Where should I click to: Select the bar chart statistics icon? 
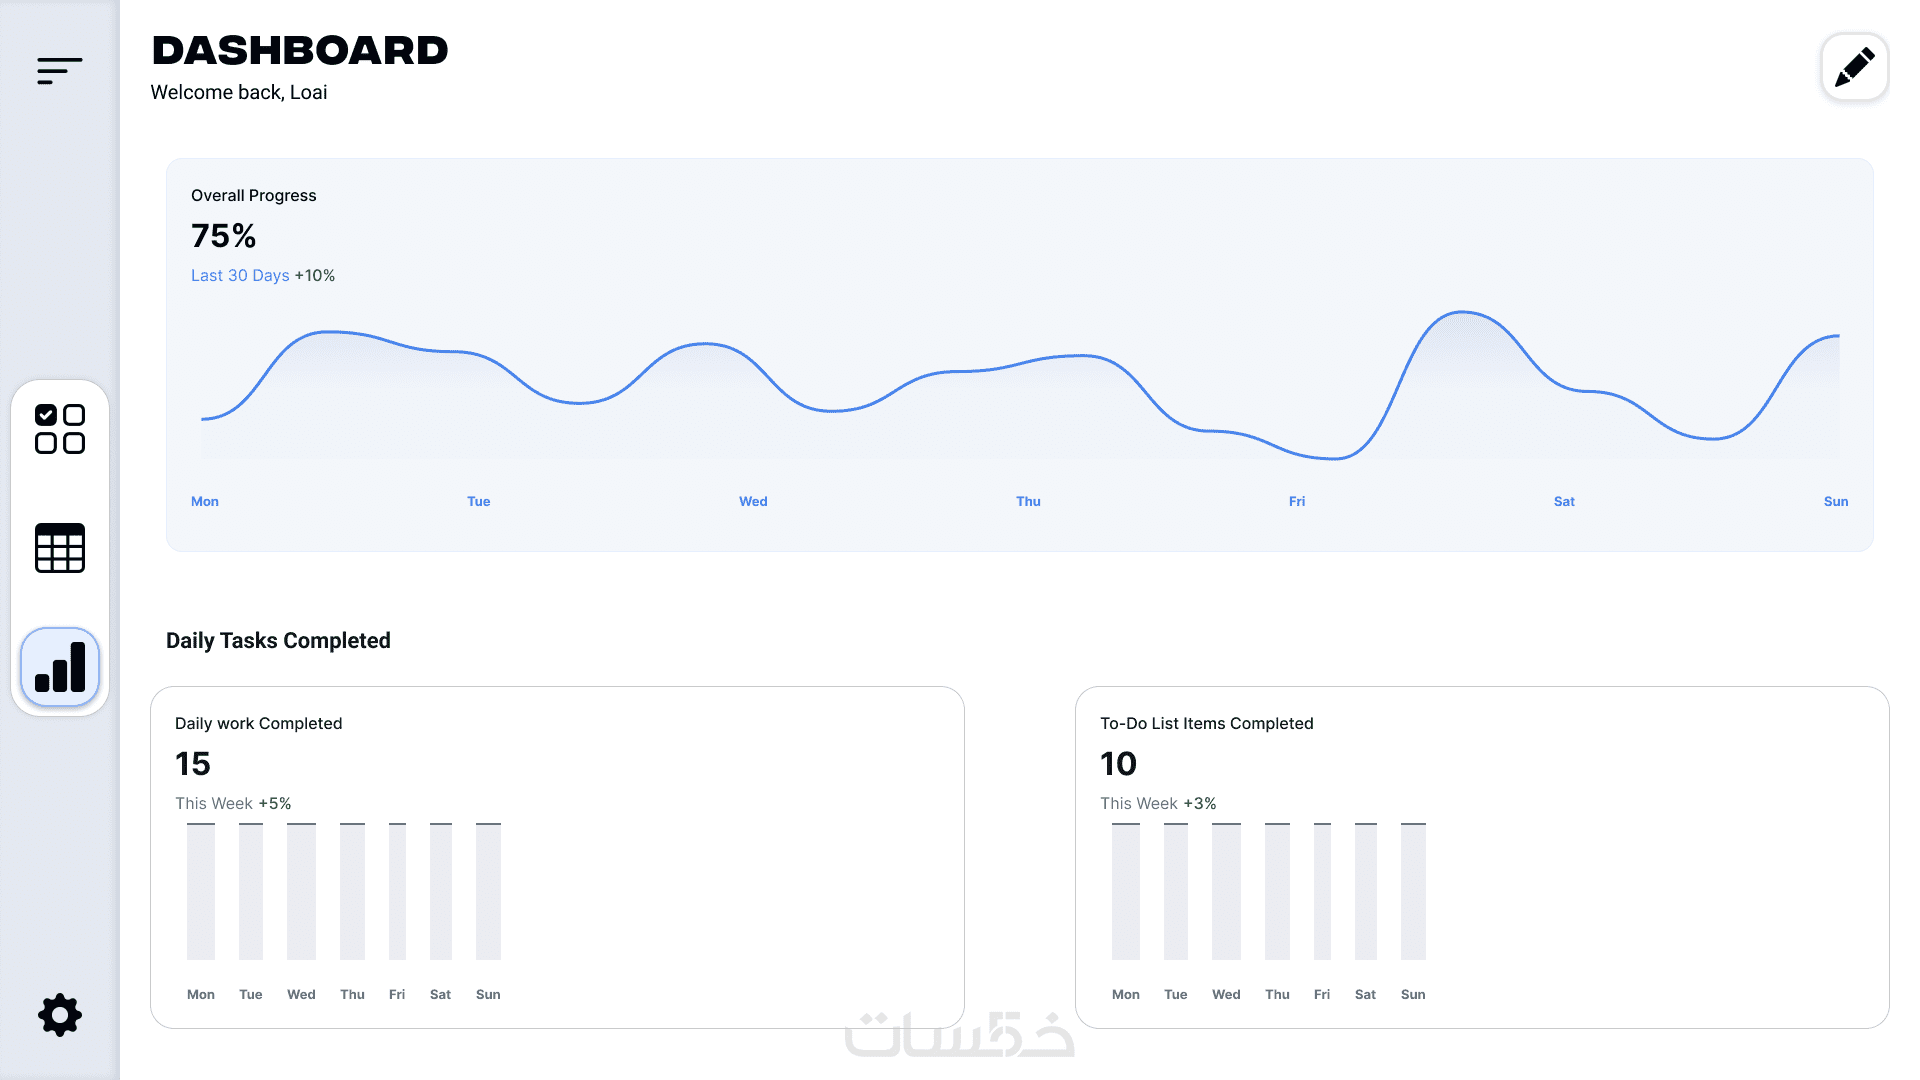coord(60,667)
